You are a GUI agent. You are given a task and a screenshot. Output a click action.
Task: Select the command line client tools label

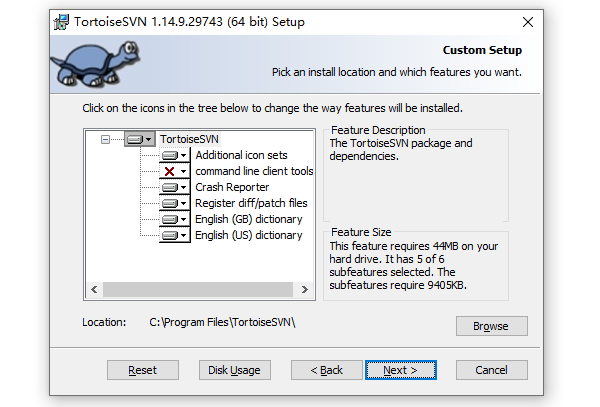coord(254,172)
